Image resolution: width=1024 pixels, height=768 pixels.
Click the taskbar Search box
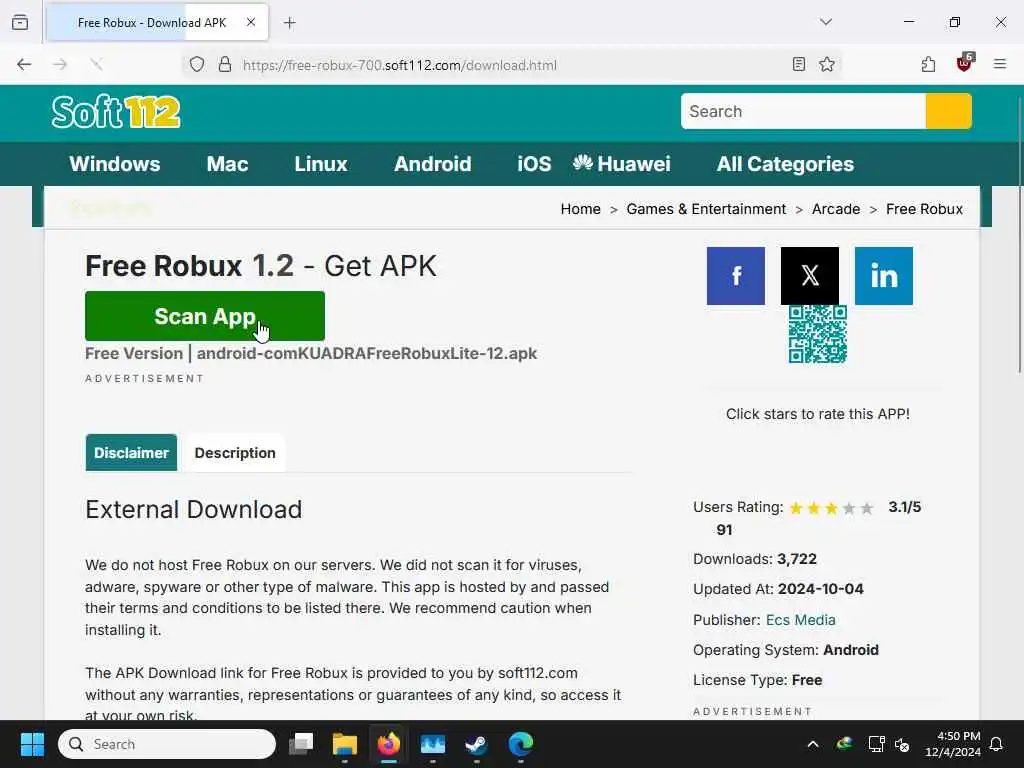coord(167,744)
